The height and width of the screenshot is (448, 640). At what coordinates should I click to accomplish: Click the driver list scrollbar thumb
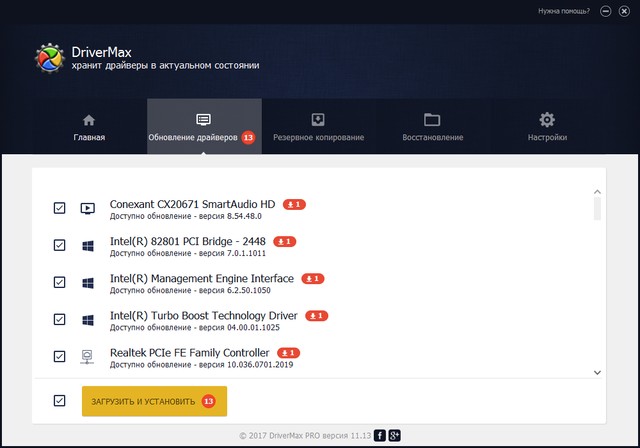pos(597,209)
